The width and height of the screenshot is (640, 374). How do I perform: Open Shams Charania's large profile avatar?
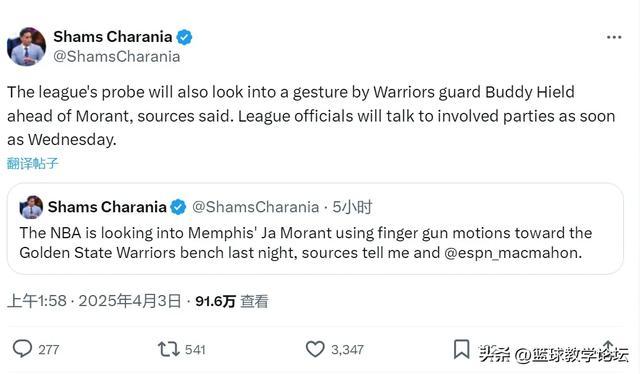[27, 46]
